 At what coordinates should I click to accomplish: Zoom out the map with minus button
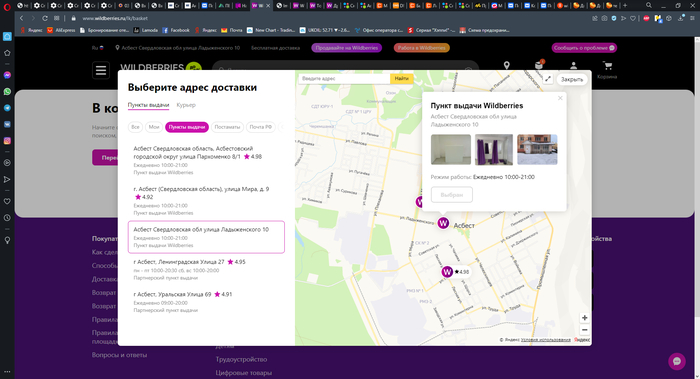pos(584,330)
